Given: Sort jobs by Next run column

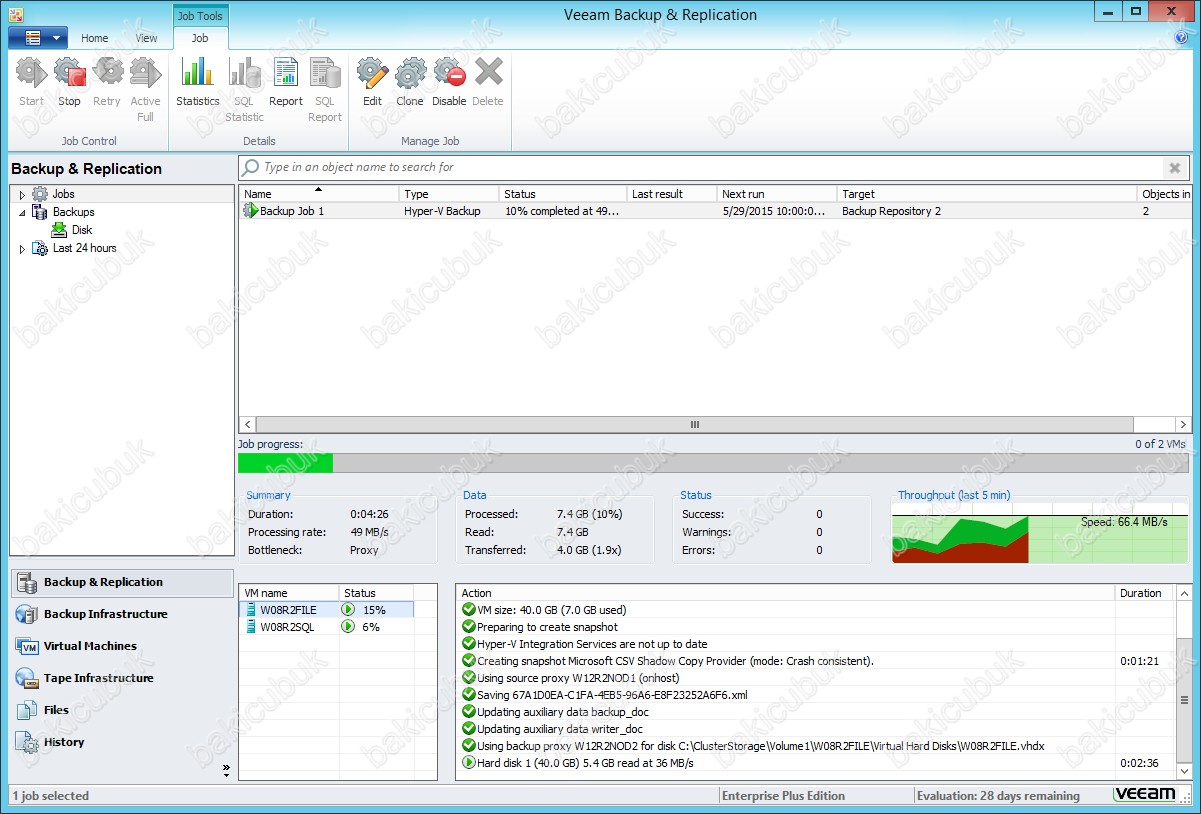Looking at the screenshot, I should (x=777, y=194).
